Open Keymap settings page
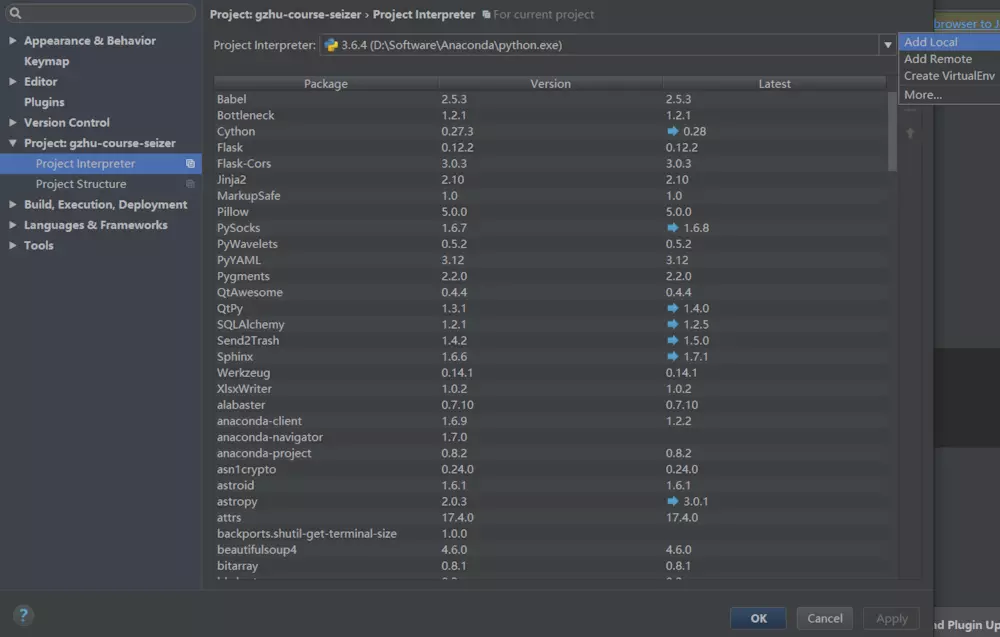 click(x=47, y=61)
